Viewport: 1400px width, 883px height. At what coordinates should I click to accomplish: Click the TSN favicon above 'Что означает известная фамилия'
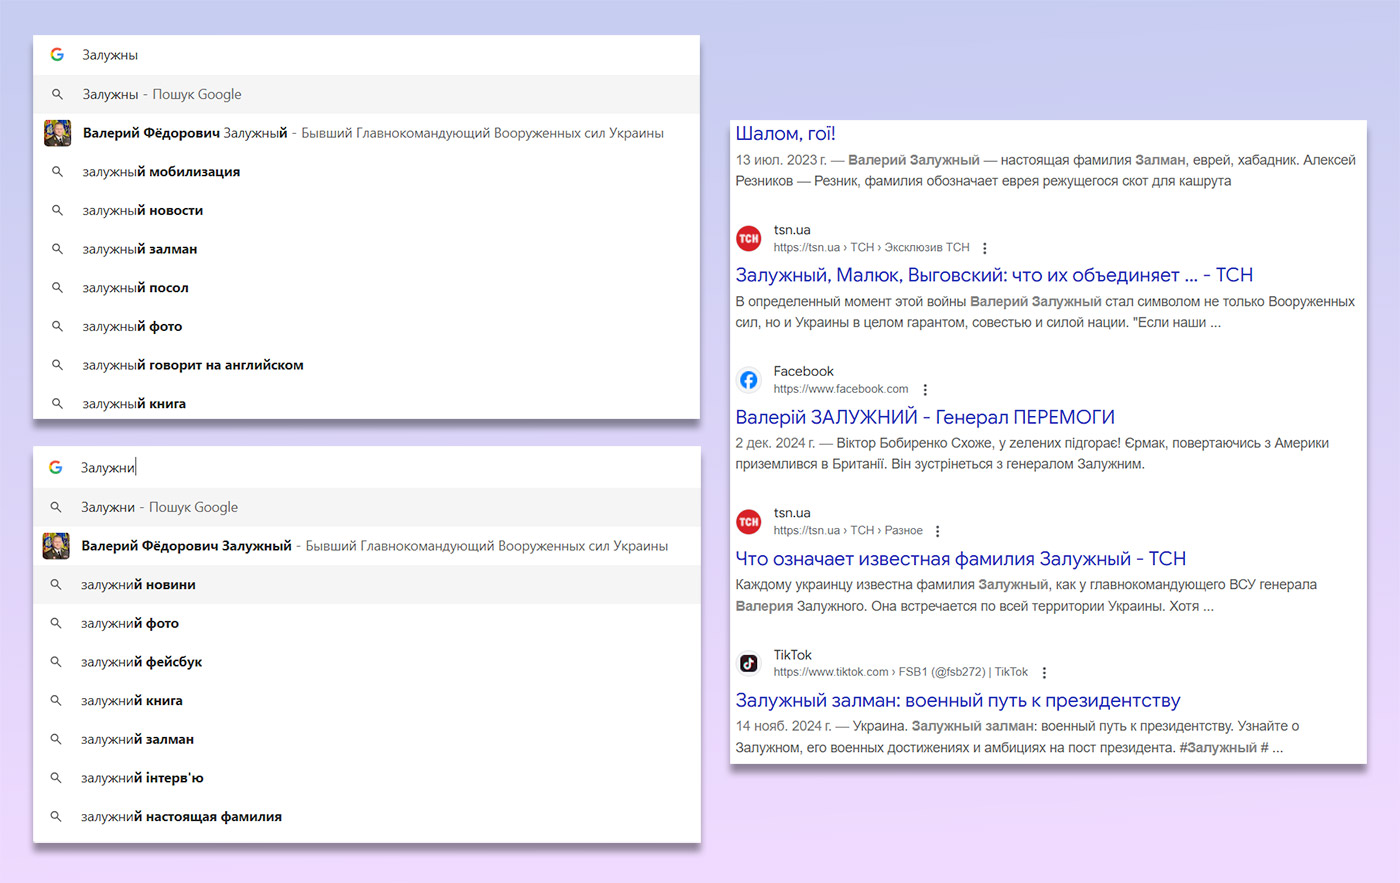[x=749, y=522]
